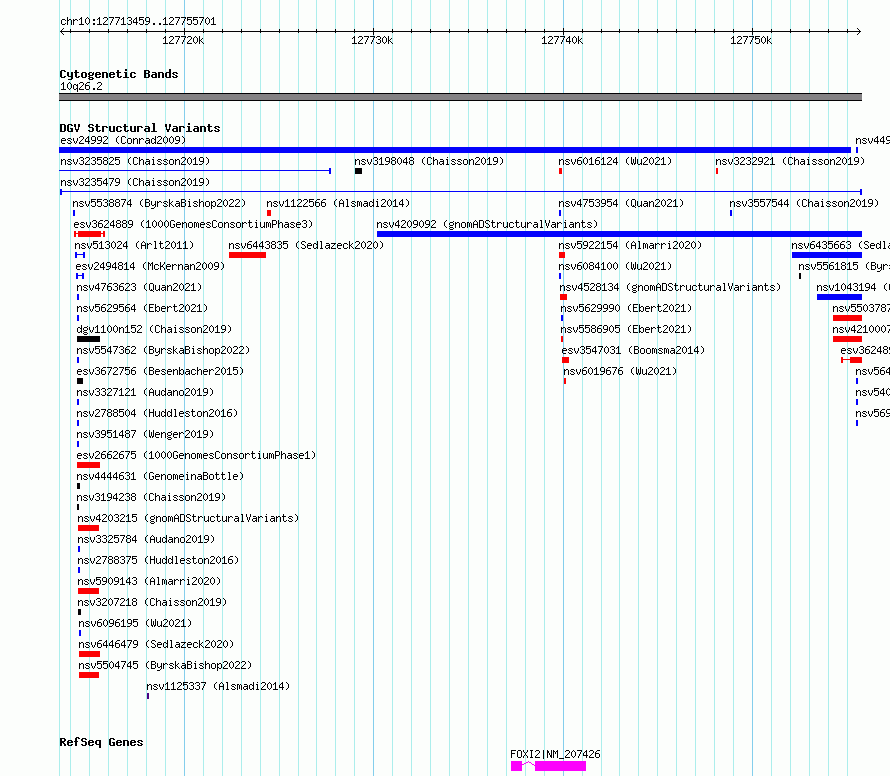The image size is (890, 776).
Task: Open nsv5629990 (Ebert2021) variant
Action: point(626,308)
